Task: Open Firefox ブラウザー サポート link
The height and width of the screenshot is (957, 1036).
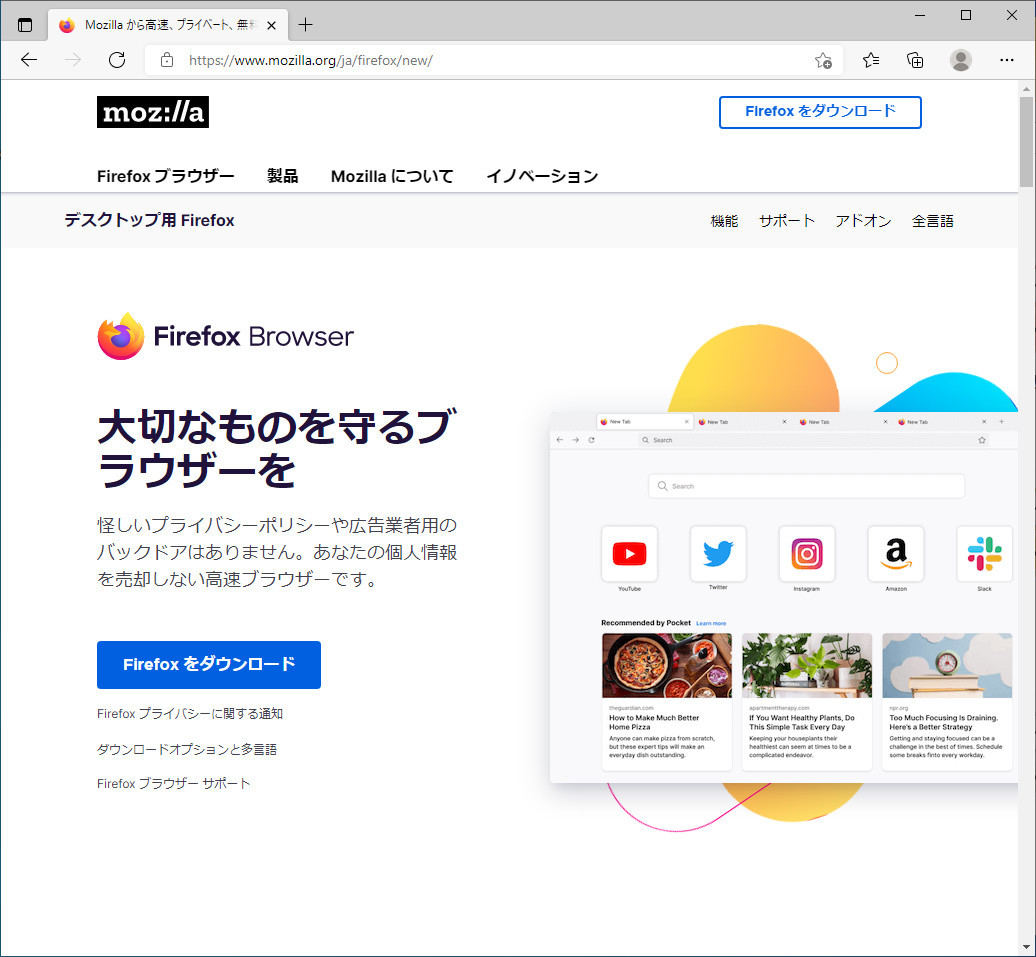Action: (174, 784)
